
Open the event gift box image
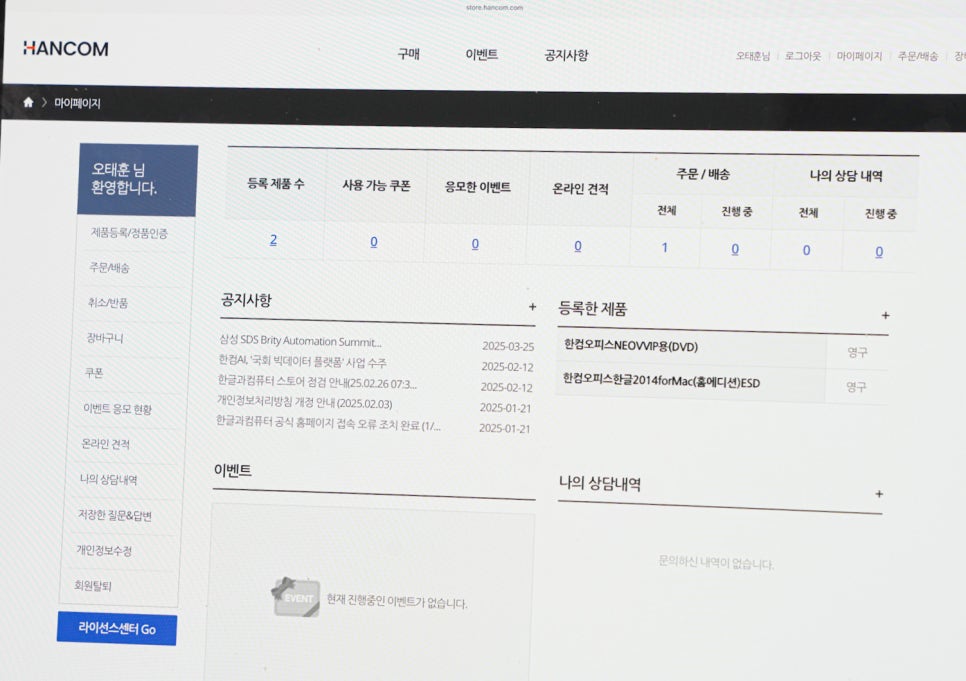[296, 597]
